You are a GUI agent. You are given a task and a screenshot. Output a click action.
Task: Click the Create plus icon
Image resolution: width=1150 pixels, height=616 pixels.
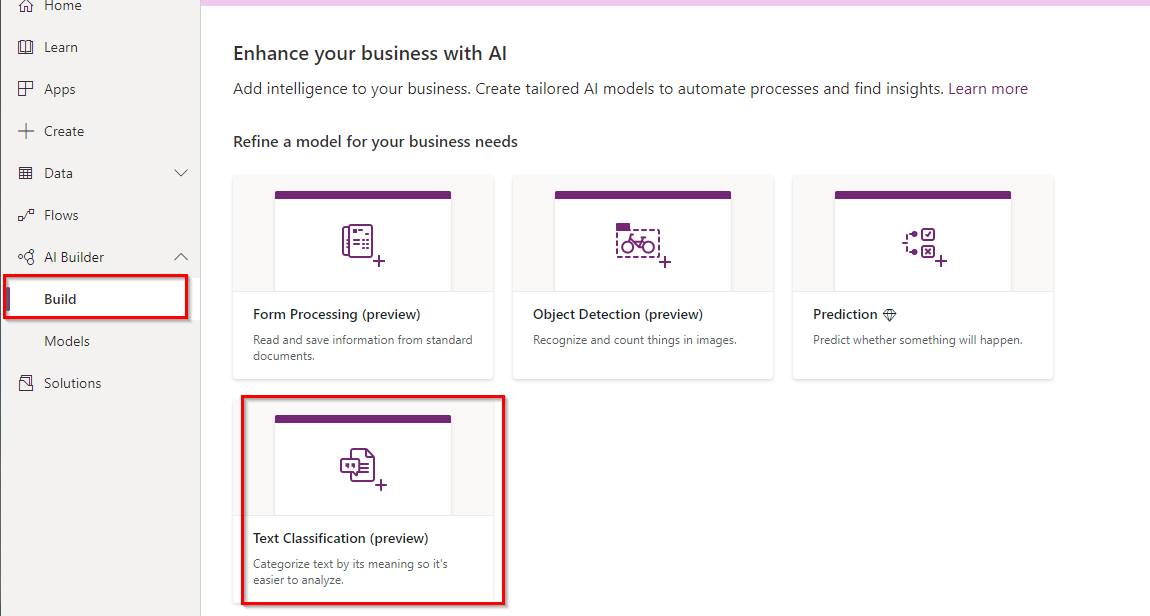(26, 131)
